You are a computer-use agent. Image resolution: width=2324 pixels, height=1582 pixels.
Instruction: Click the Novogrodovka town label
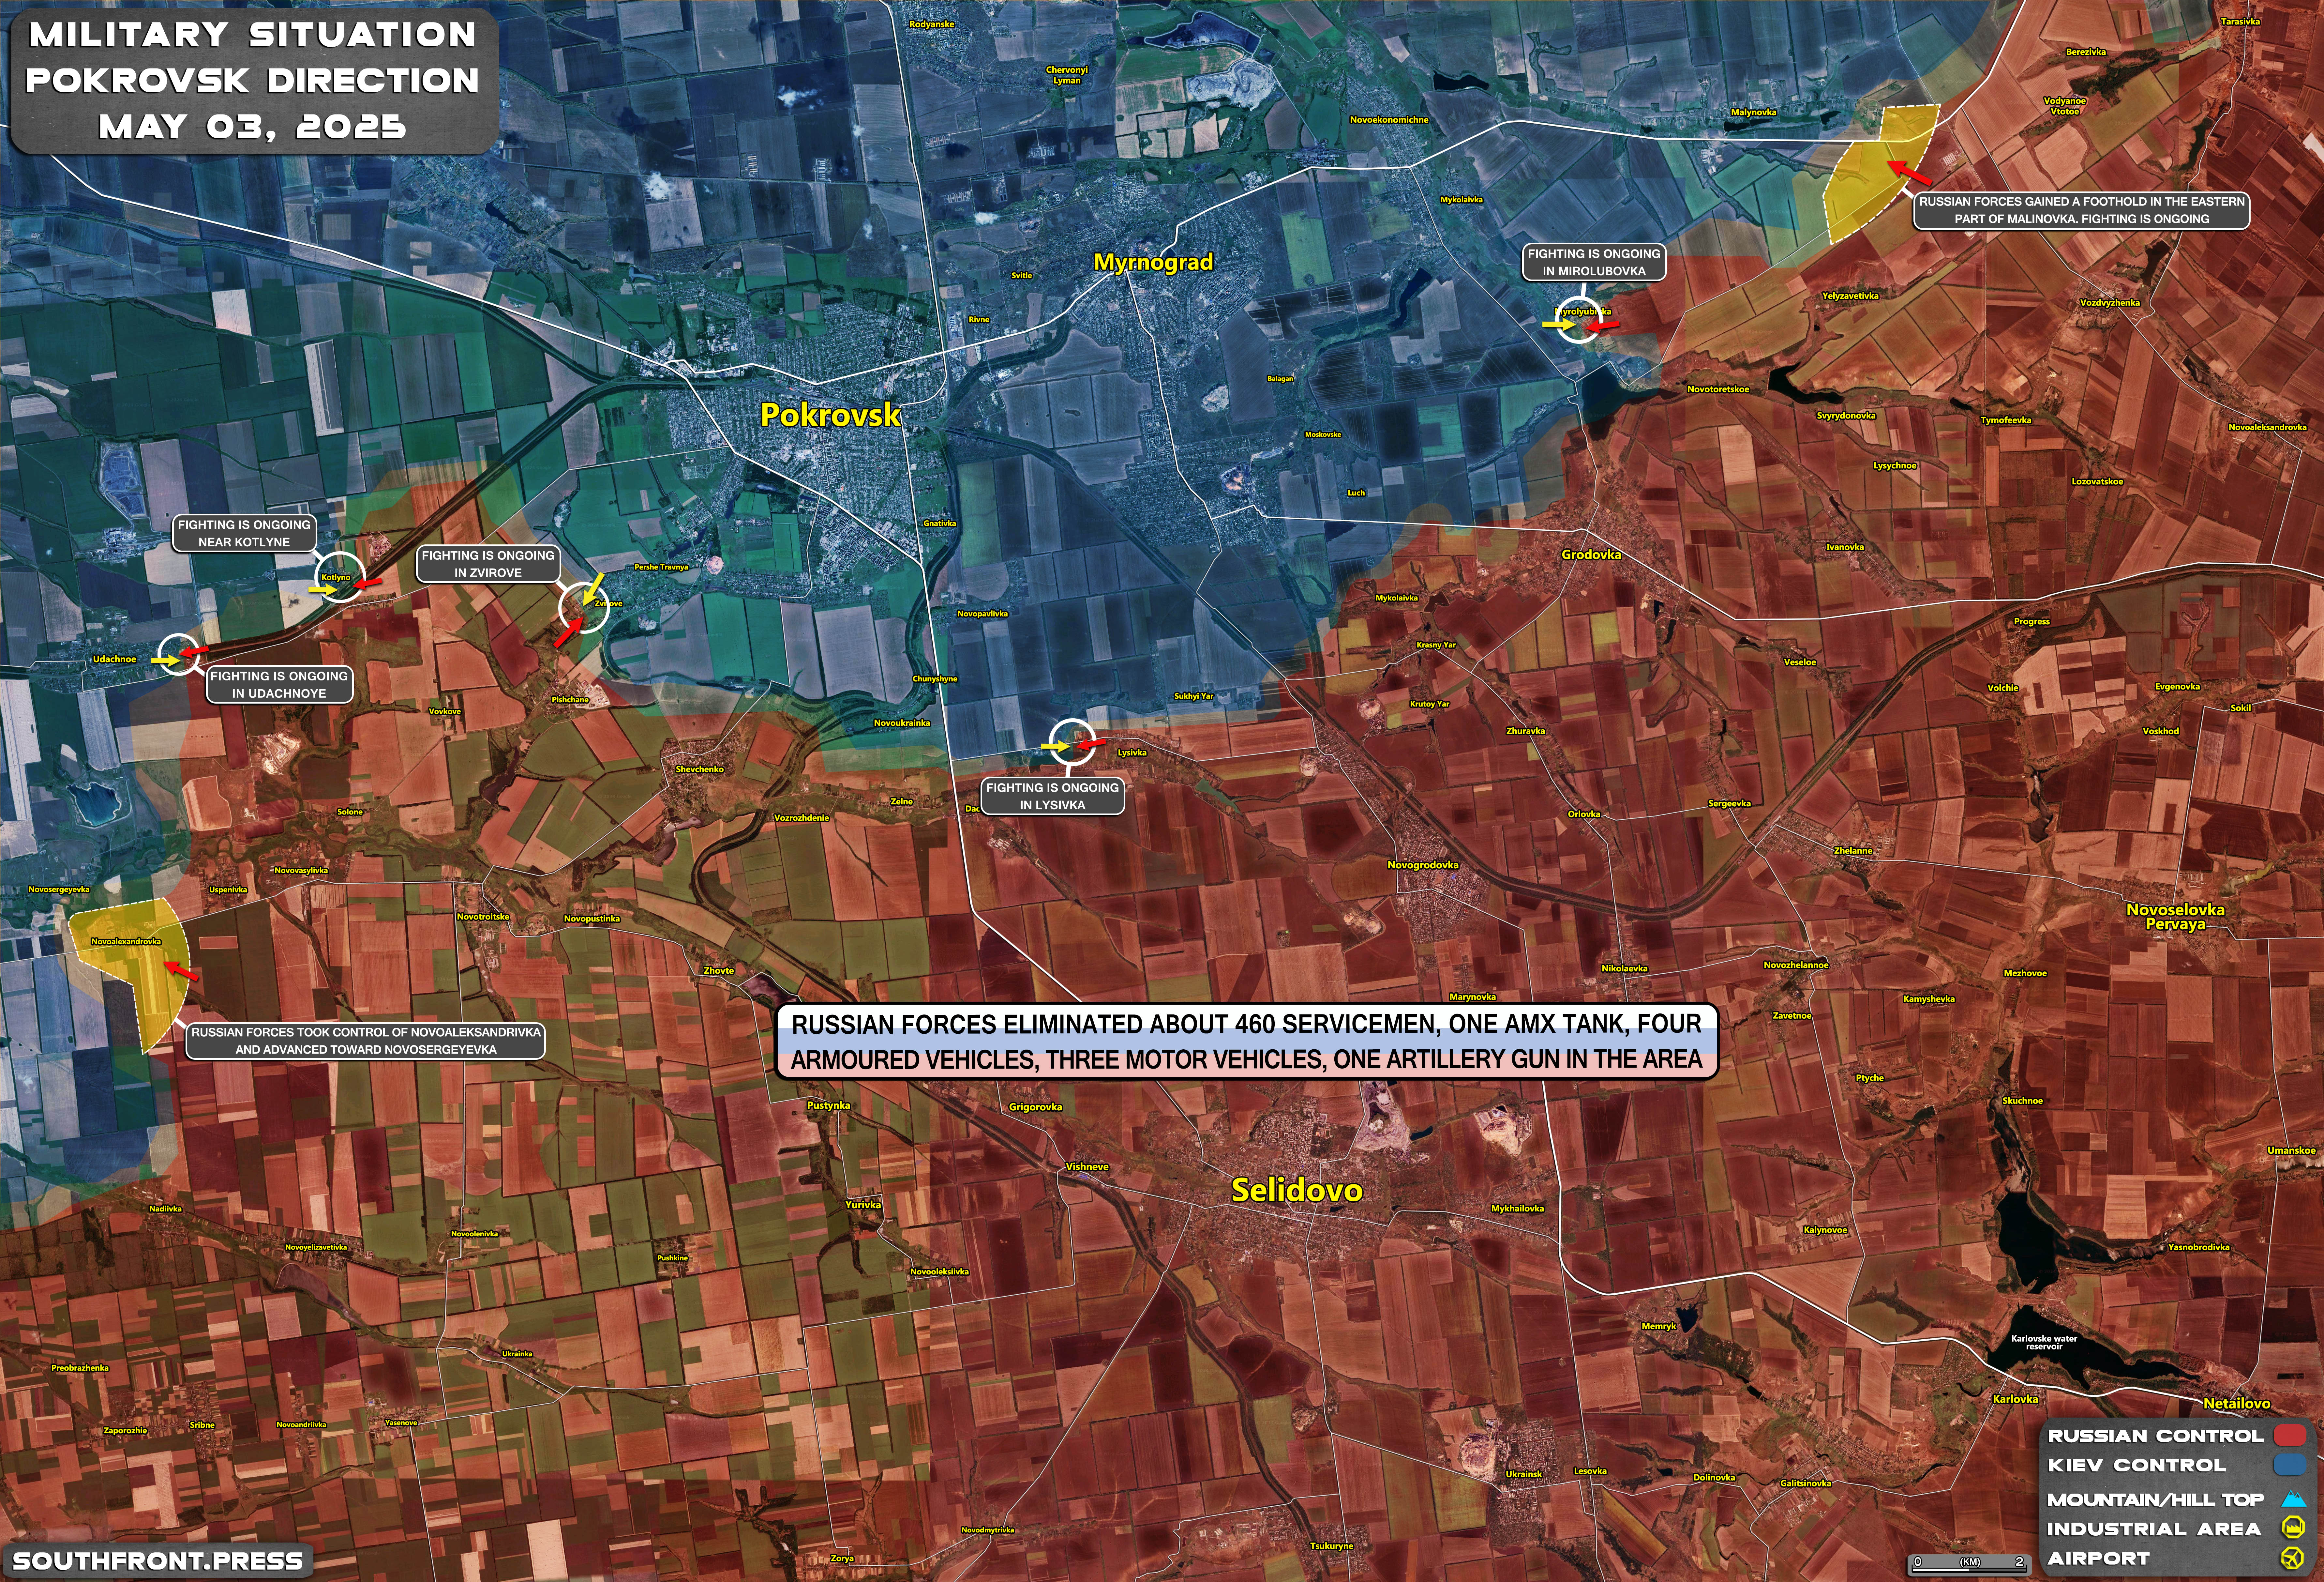click(1423, 865)
